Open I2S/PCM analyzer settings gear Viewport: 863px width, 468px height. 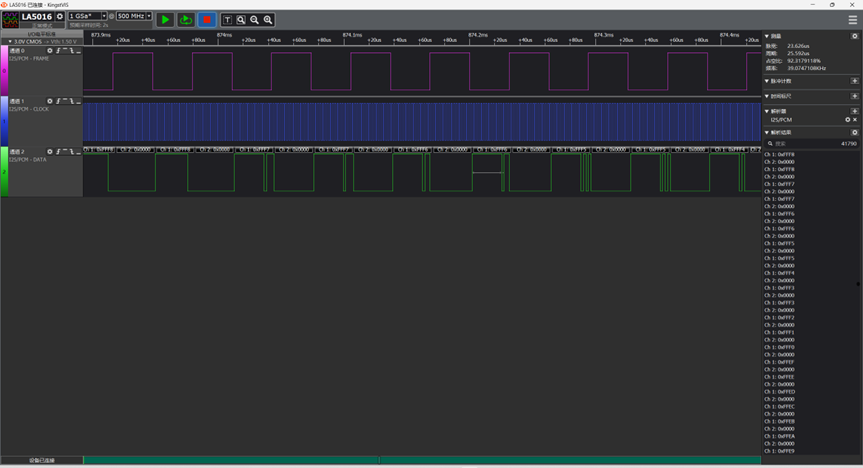pyautogui.click(x=848, y=119)
